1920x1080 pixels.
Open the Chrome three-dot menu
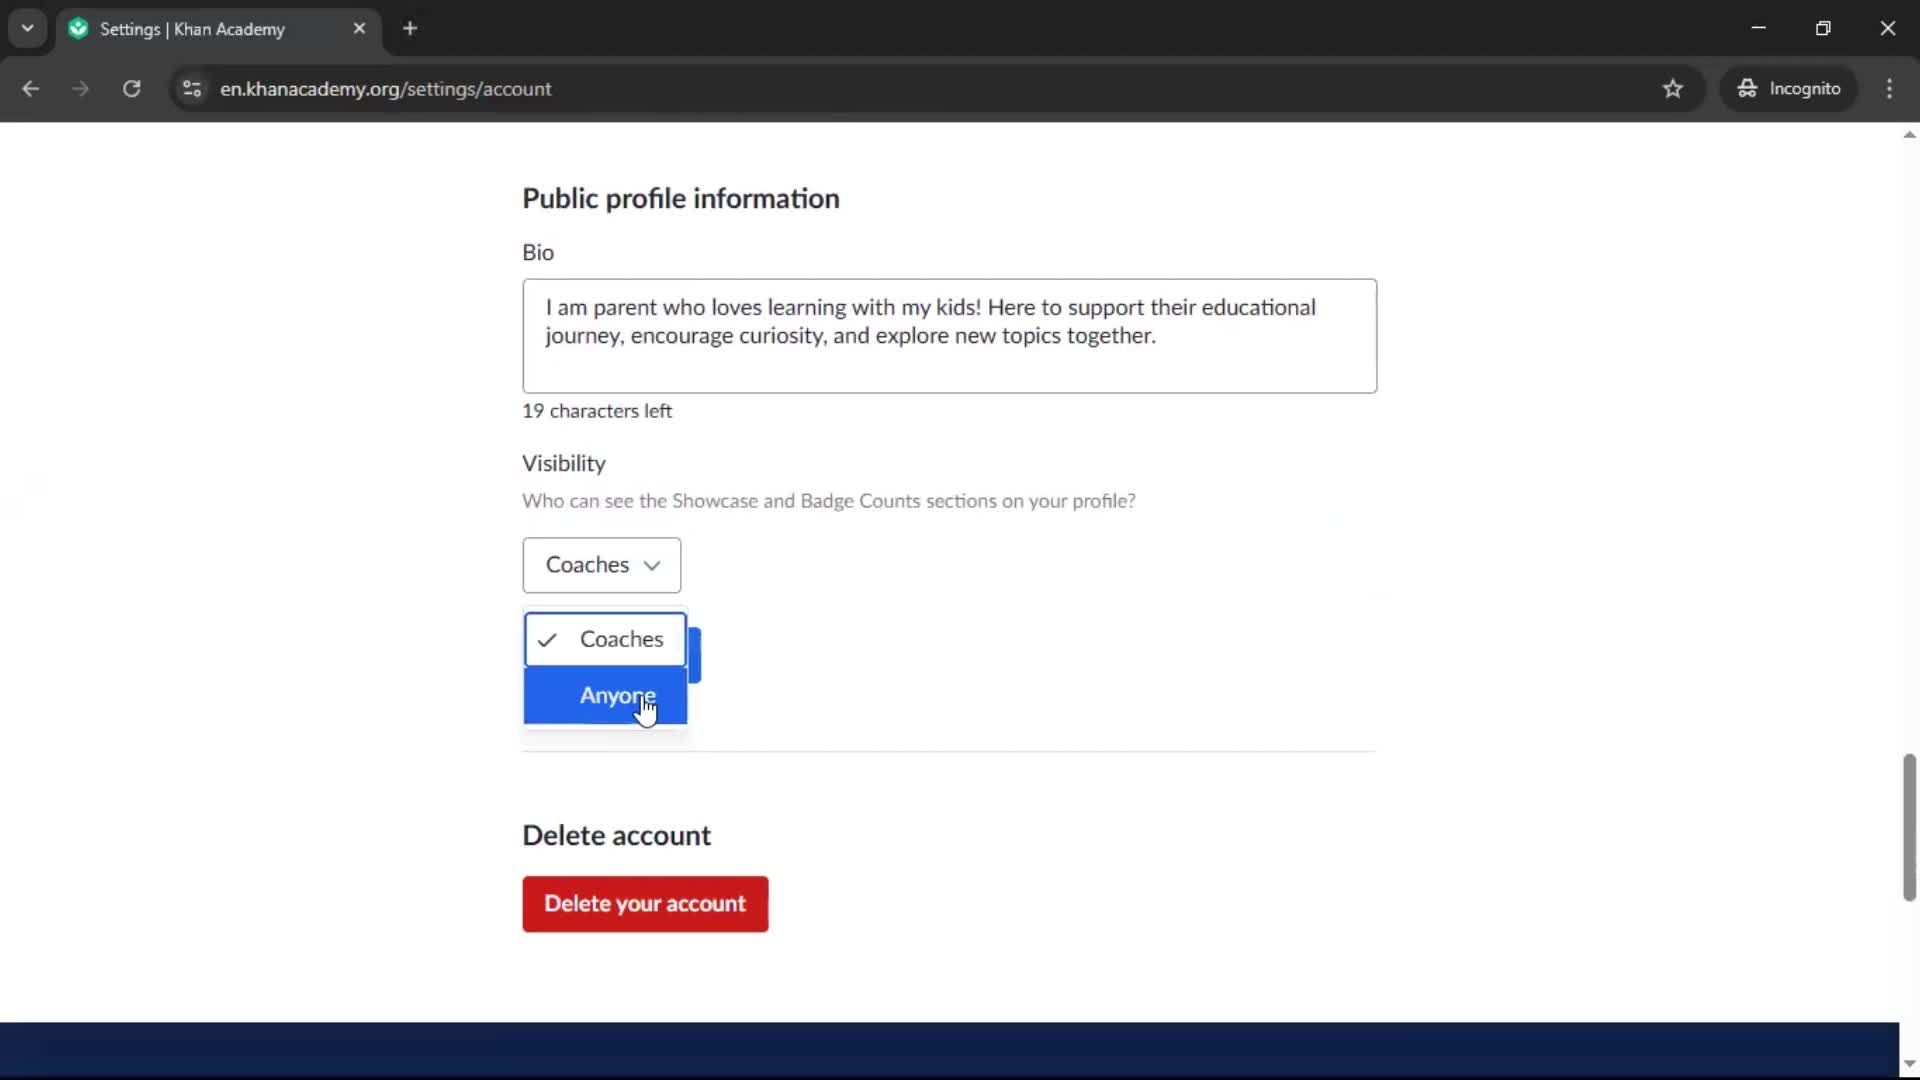(1889, 88)
